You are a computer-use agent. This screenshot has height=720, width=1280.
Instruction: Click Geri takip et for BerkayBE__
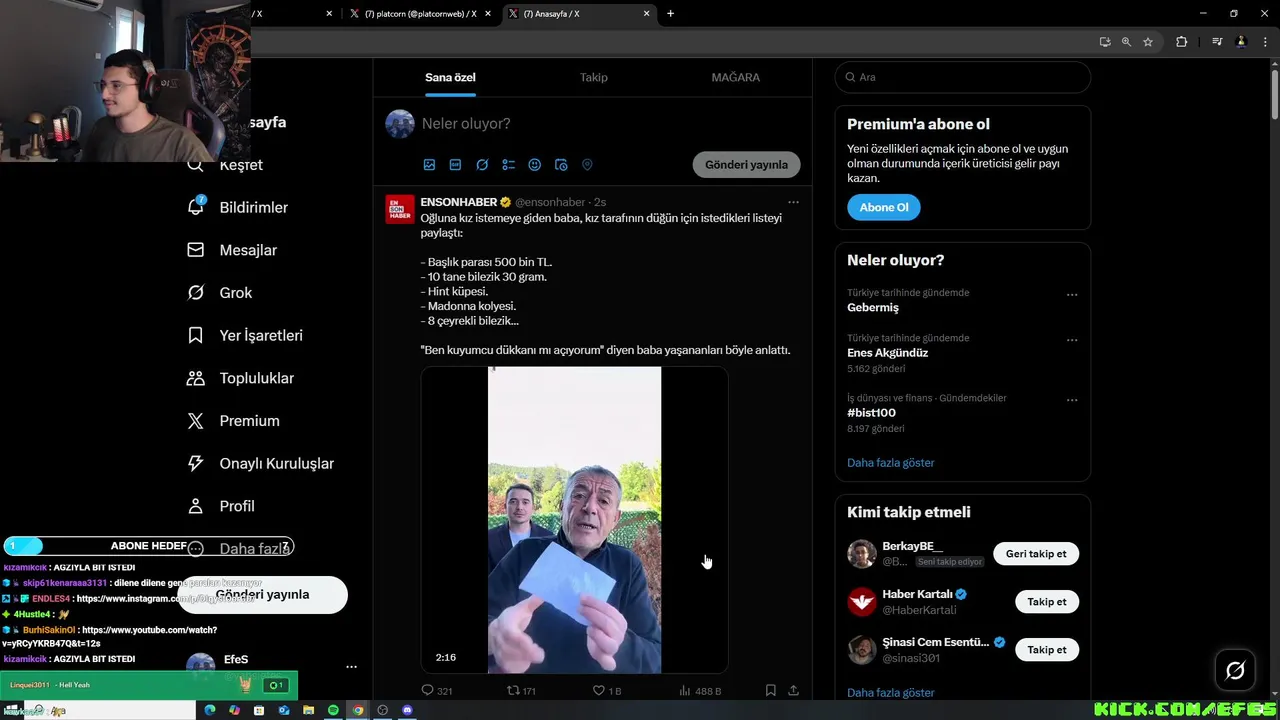[x=1036, y=554]
